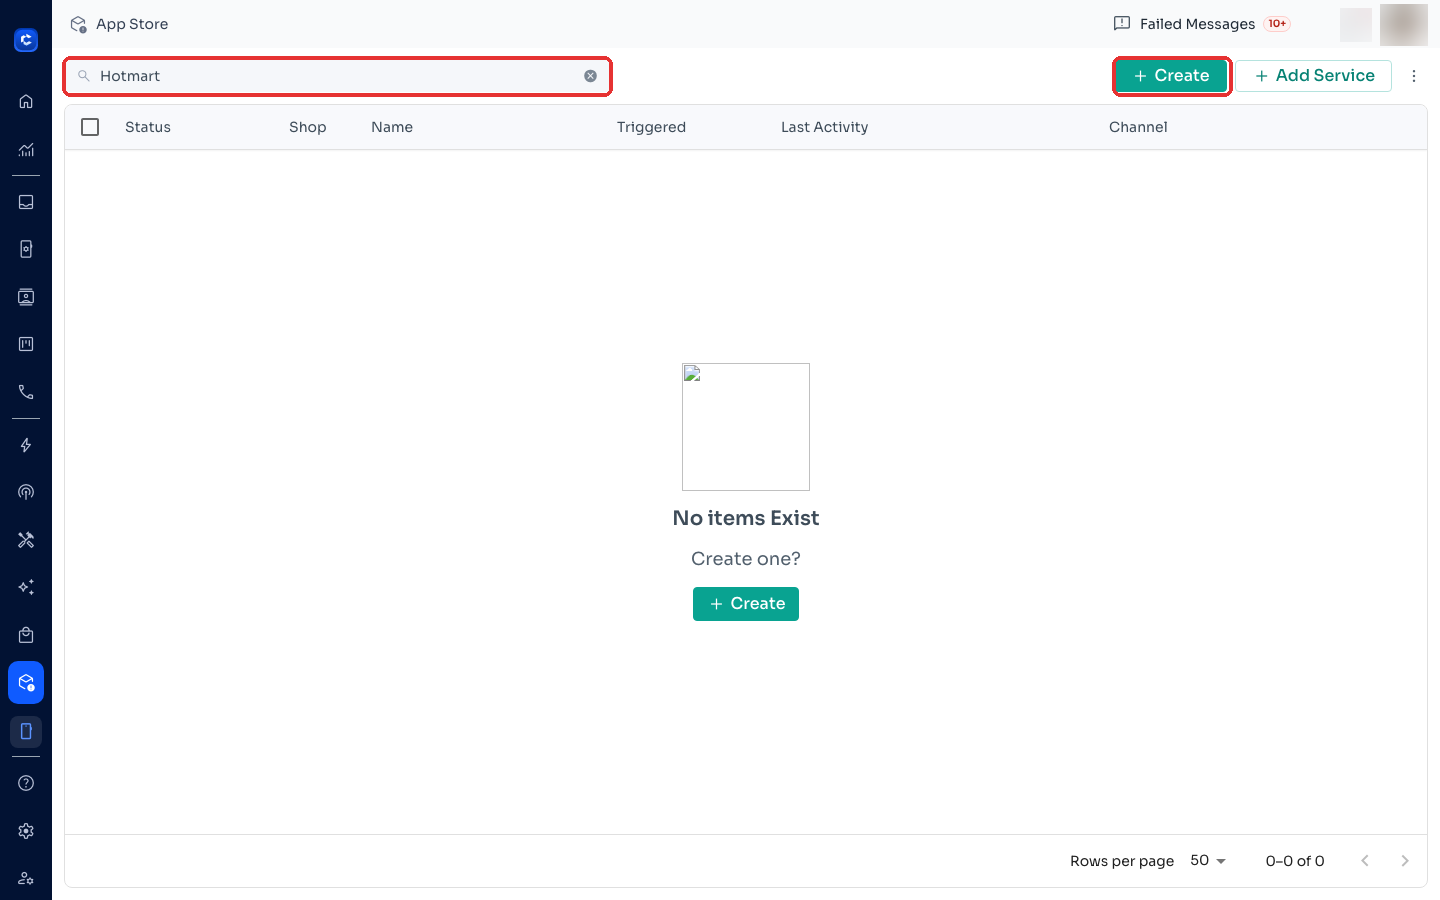This screenshot has height=900, width=1440.
Task: Open the broadcast signal icon in sidebar
Action: pos(26,492)
